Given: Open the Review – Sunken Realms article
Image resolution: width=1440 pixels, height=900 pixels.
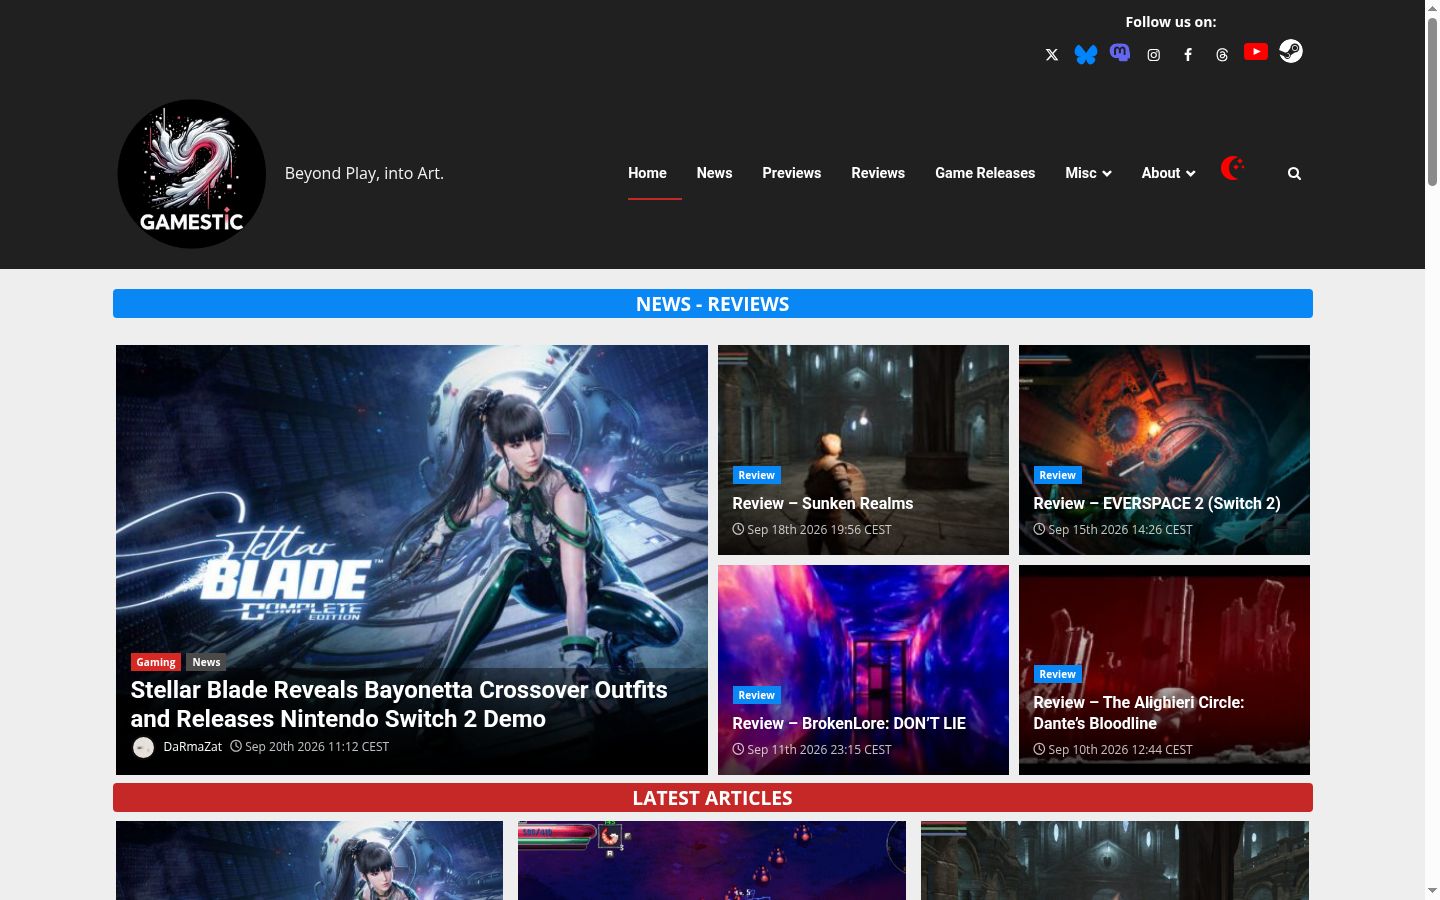Looking at the screenshot, I should tap(823, 503).
